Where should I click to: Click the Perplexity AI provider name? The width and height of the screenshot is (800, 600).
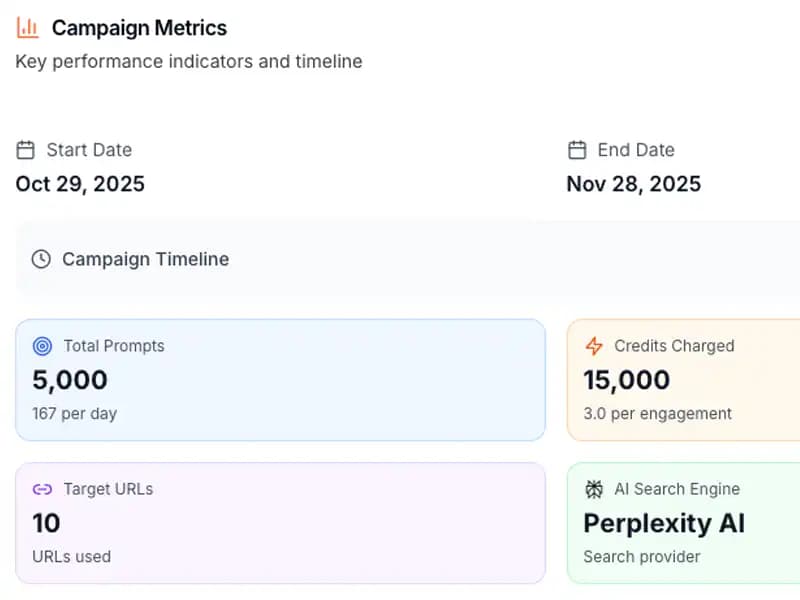665,523
